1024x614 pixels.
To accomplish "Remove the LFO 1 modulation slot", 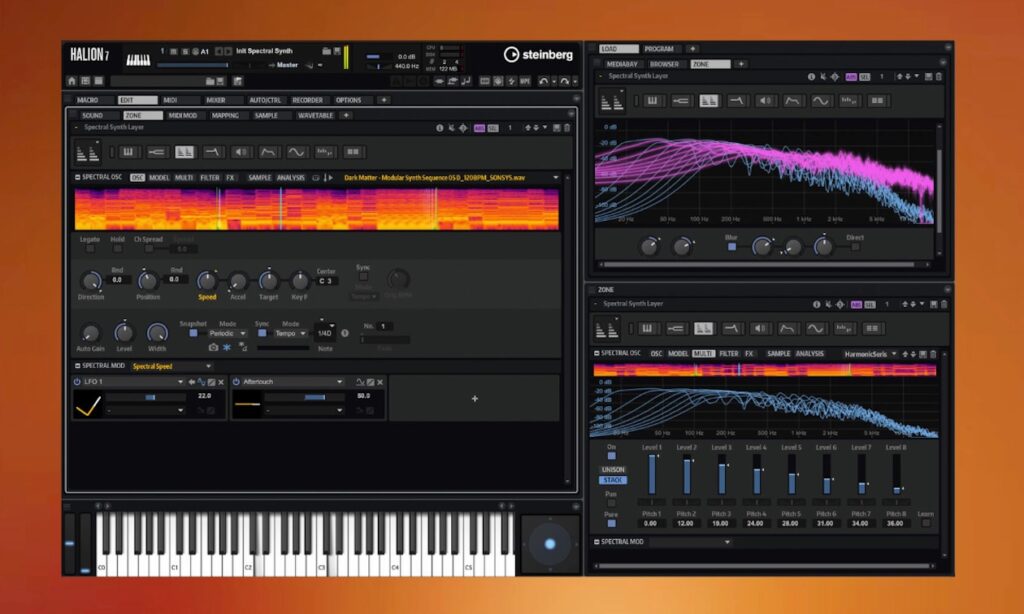I will [x=221, y=382].
